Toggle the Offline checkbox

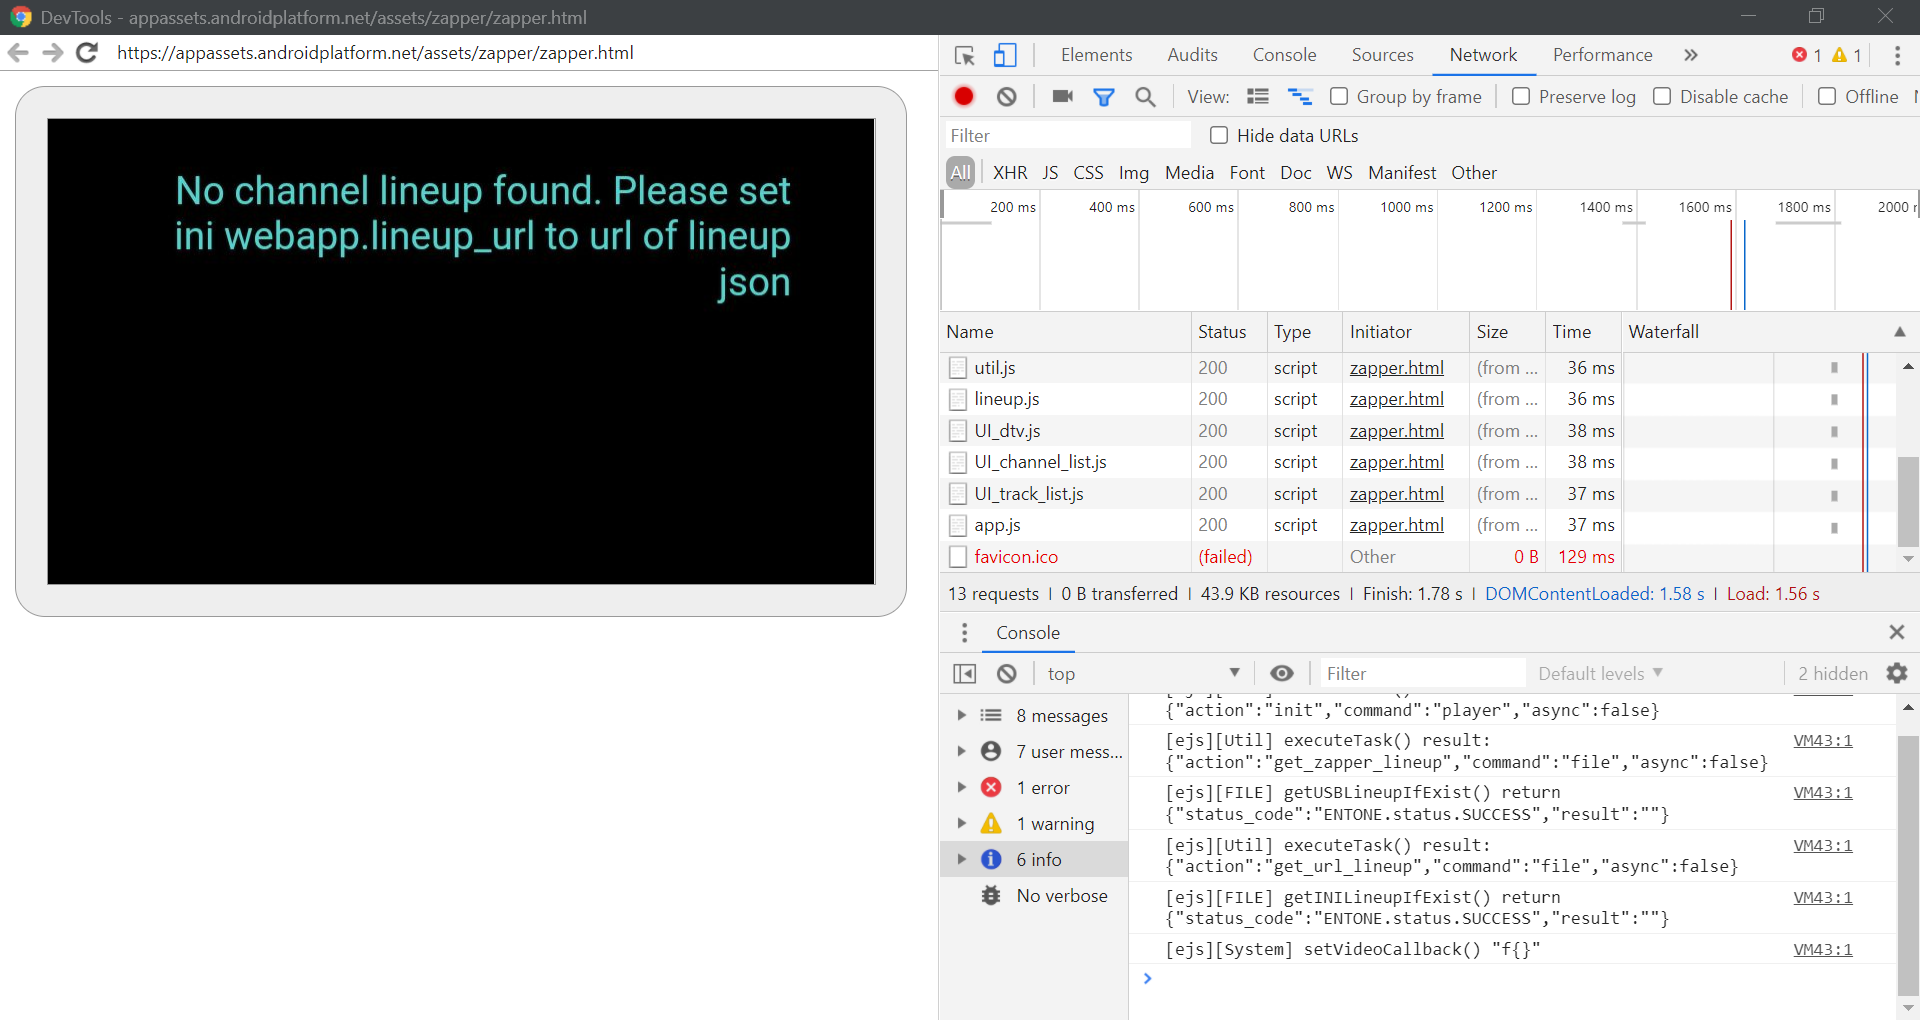click(x=1827, y=97)
